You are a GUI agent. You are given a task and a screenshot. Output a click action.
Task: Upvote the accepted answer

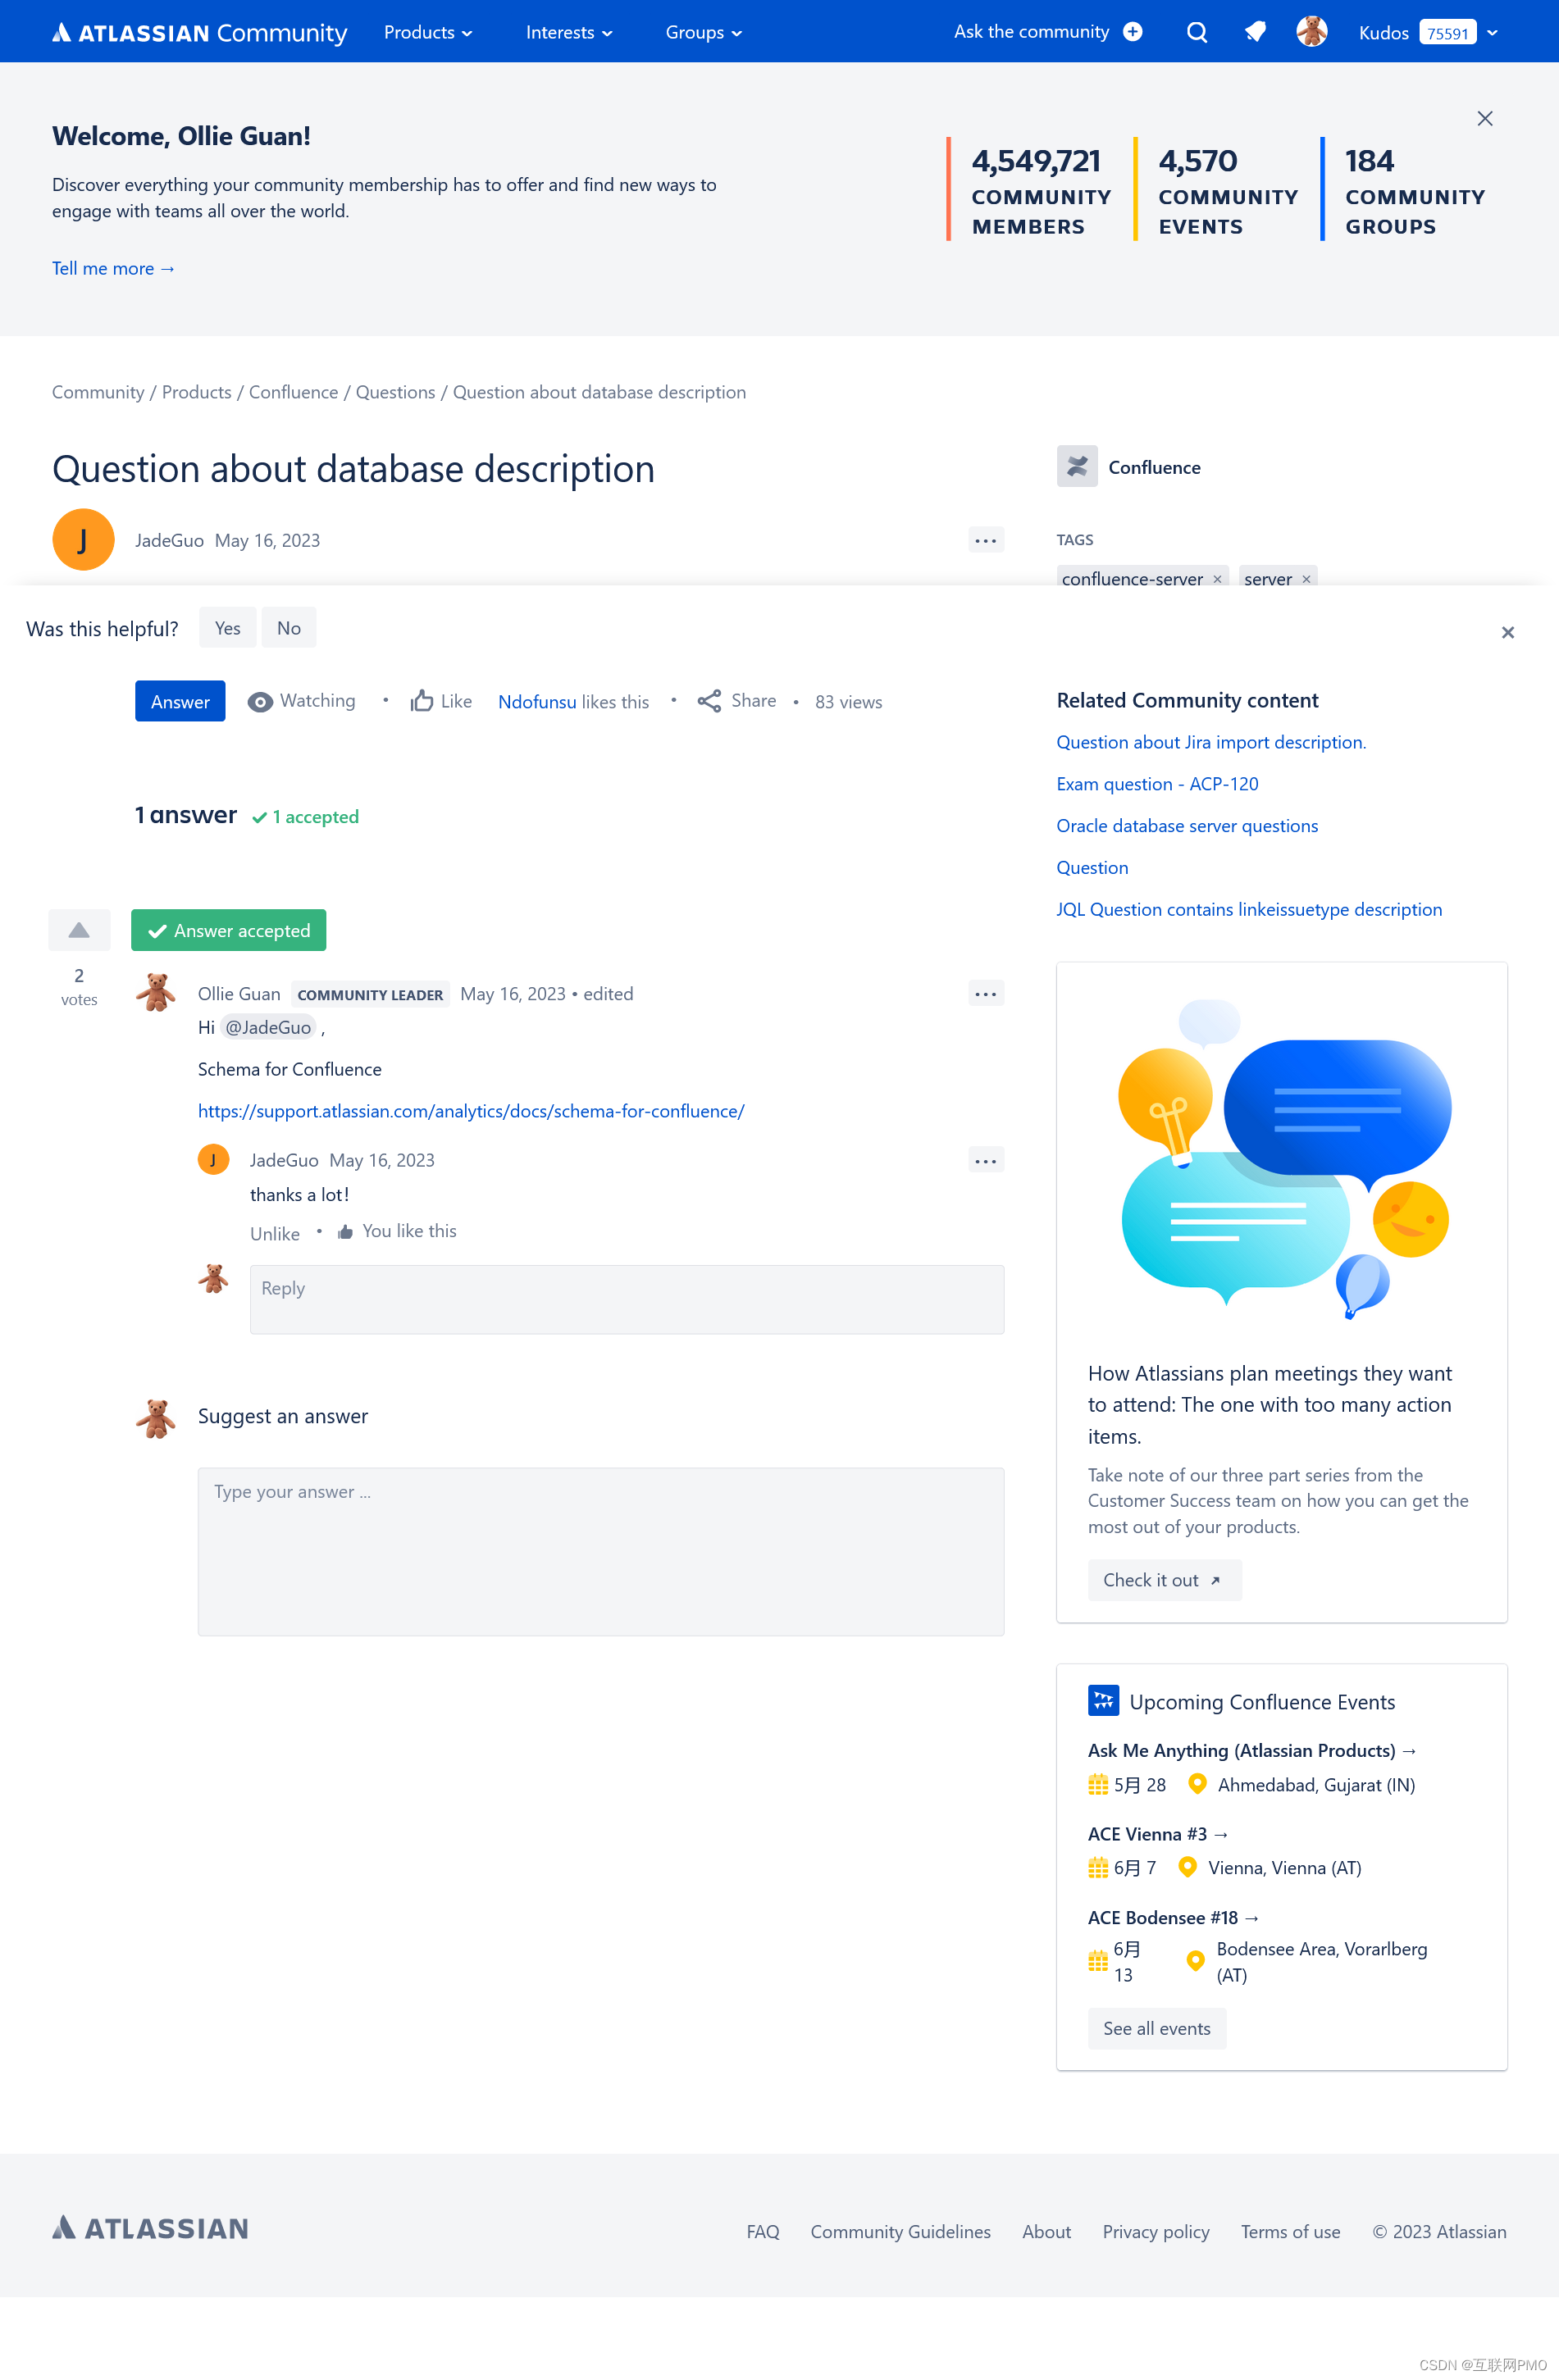coord(79,930)
